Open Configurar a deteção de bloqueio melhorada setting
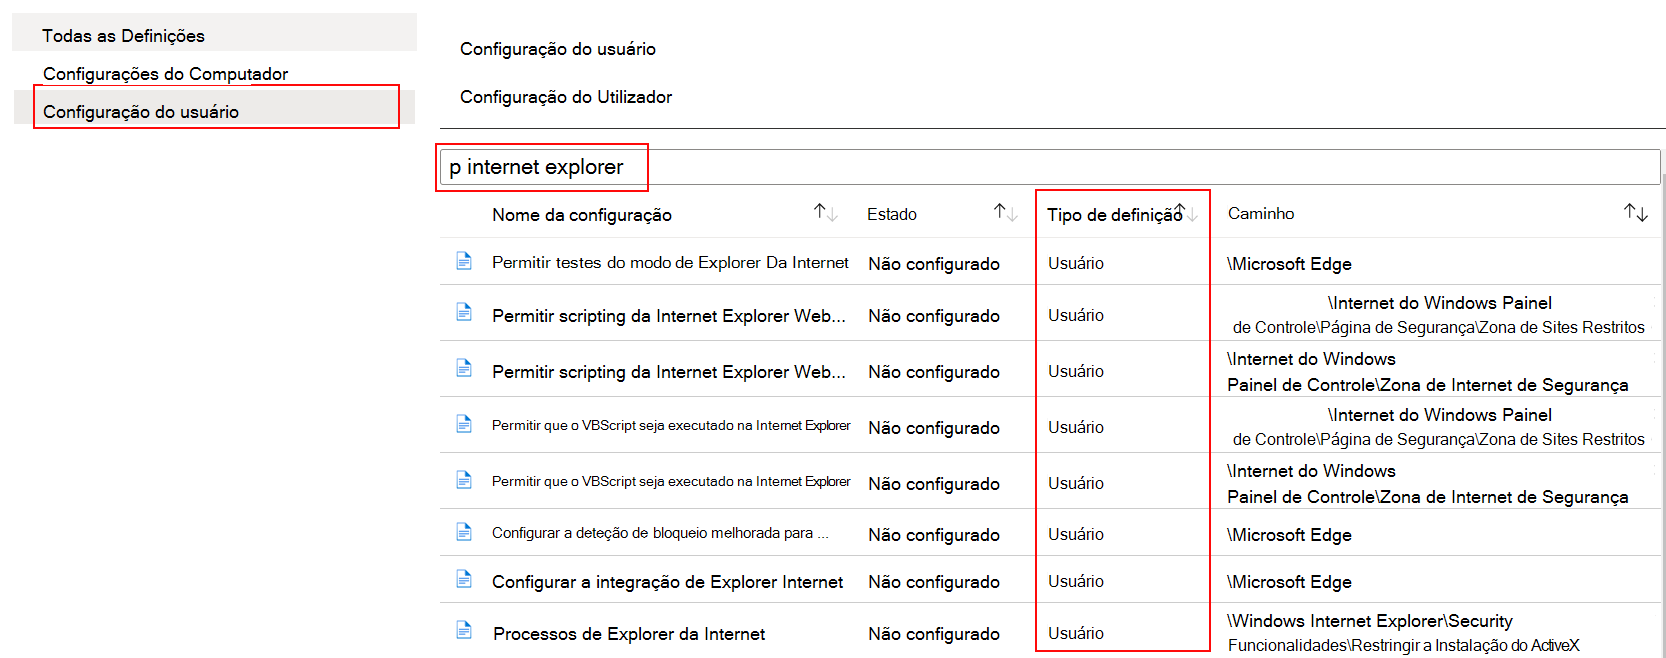Image resolution: width=1666 pixels, height=658 pixels. [x=660, y=533]
